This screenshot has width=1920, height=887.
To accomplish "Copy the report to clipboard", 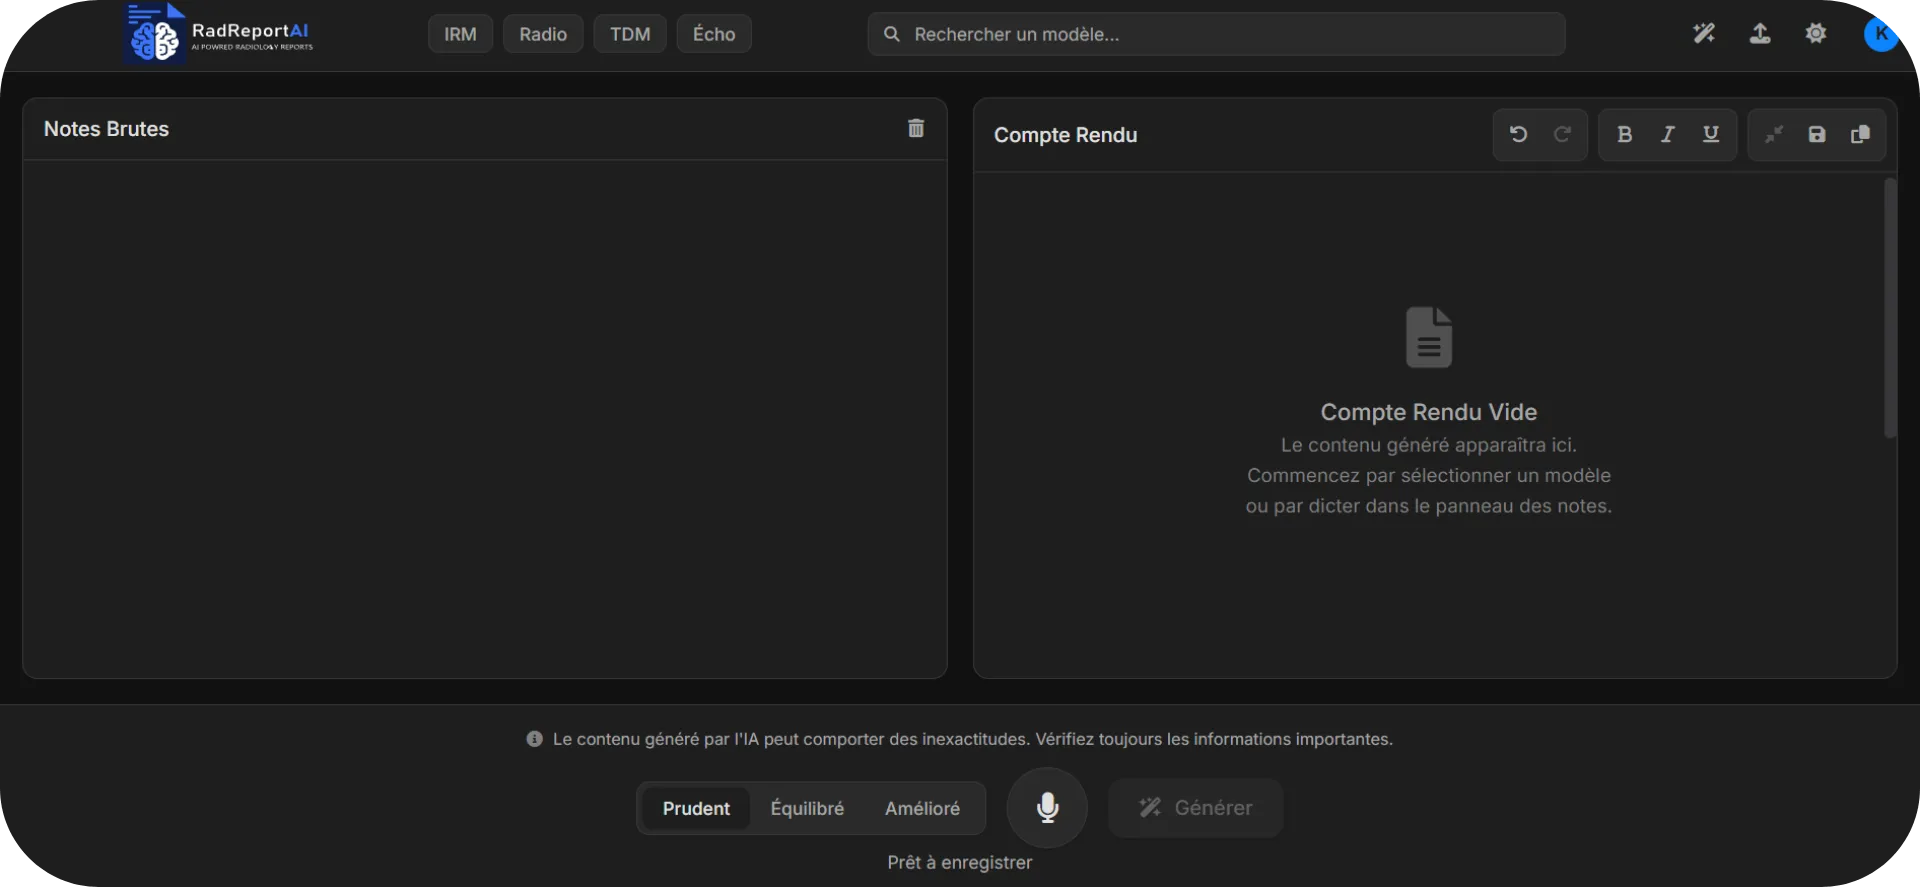I will pos(1860,134).
